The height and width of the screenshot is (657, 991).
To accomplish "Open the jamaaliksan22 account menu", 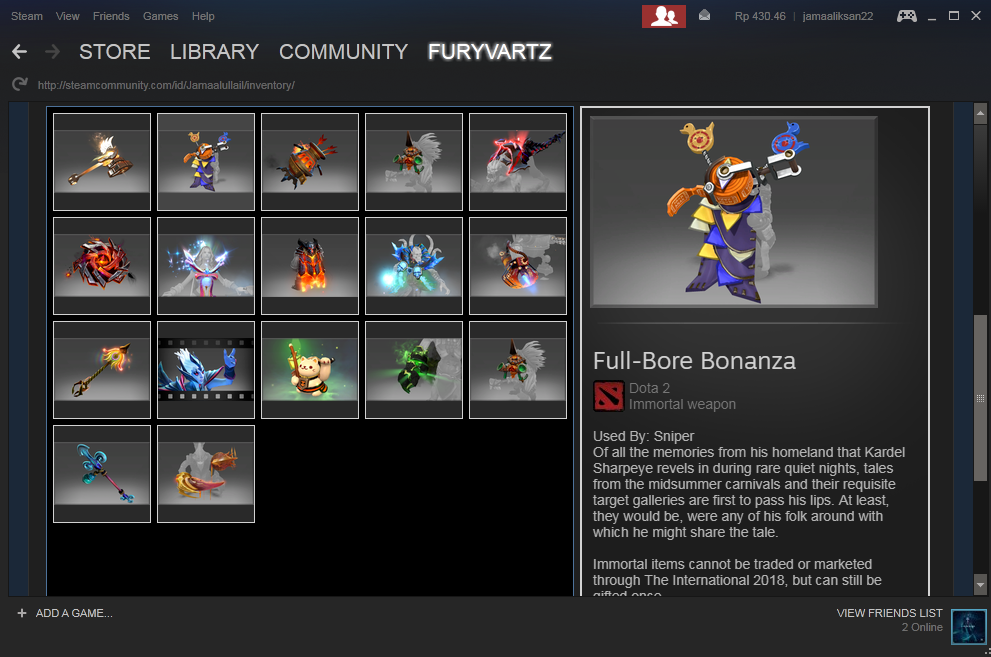I will click(x=837, y=16).
